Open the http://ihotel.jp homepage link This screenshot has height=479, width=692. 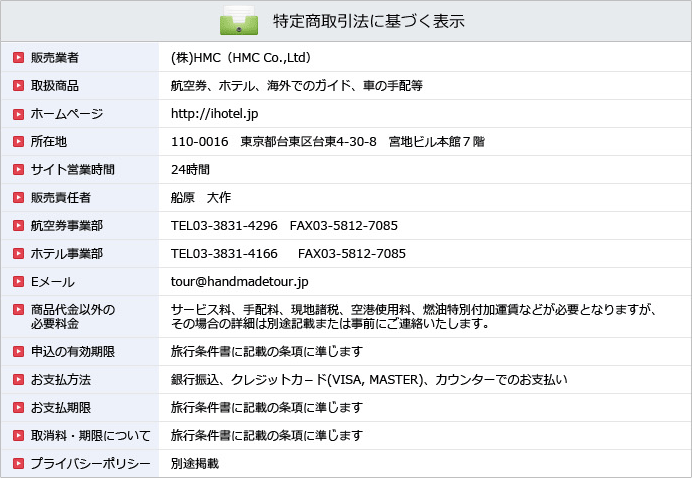(x=214, y=114)
